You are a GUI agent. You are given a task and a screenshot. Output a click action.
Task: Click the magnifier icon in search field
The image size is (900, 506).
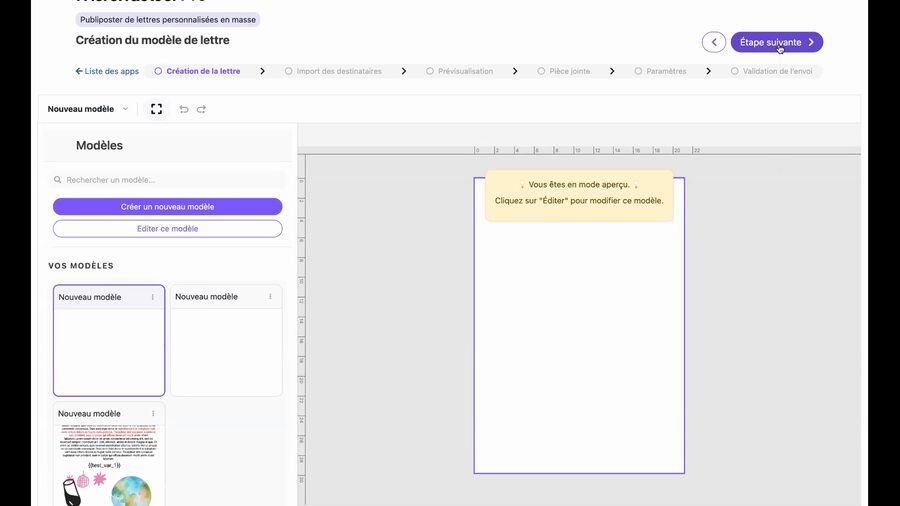click(x=57, y=180)
